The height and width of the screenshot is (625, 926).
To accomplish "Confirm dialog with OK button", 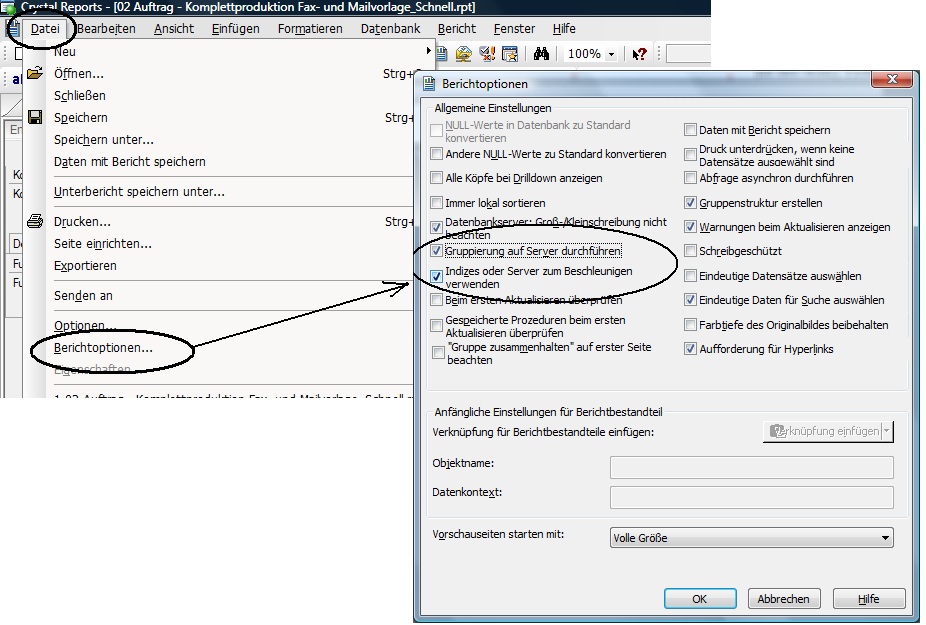I will (x=700, y=599).
